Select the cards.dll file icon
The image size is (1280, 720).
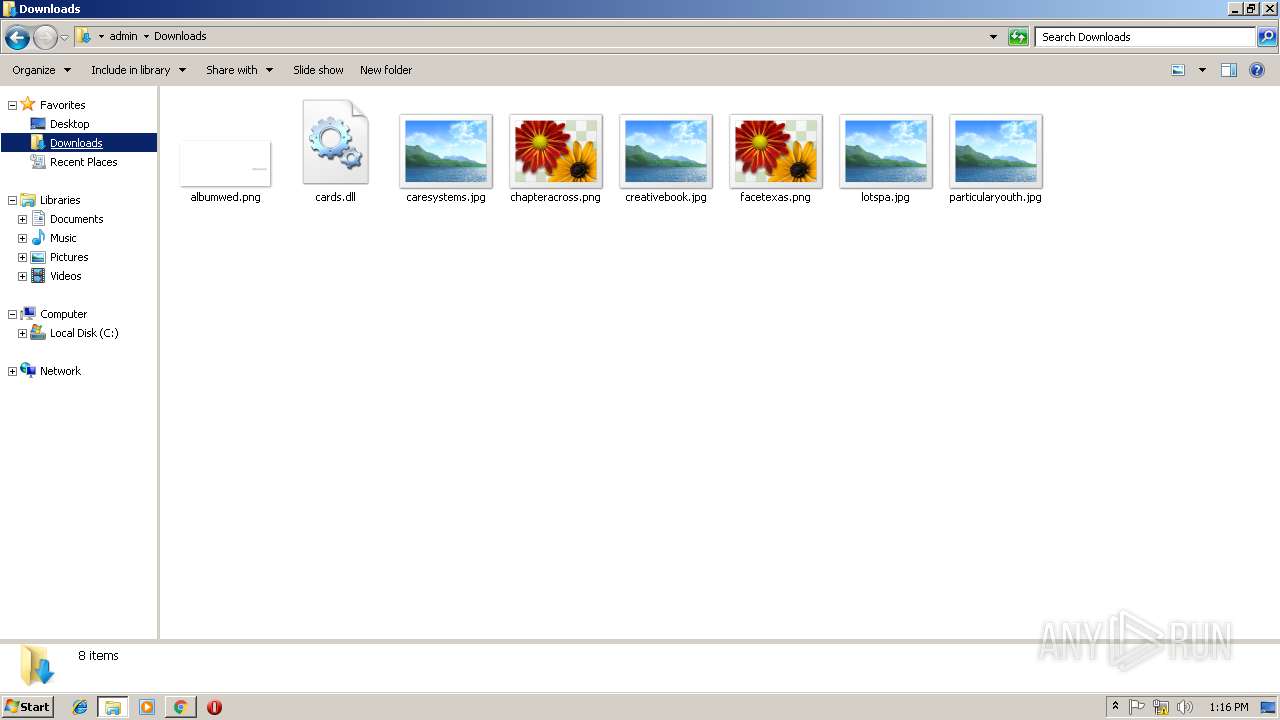(x=336, y=142)
